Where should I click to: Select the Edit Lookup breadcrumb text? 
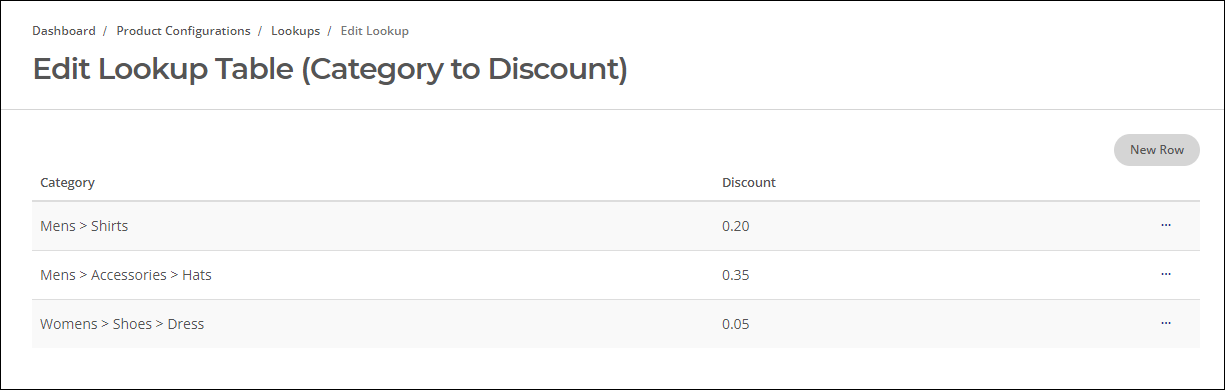[375, 31]
